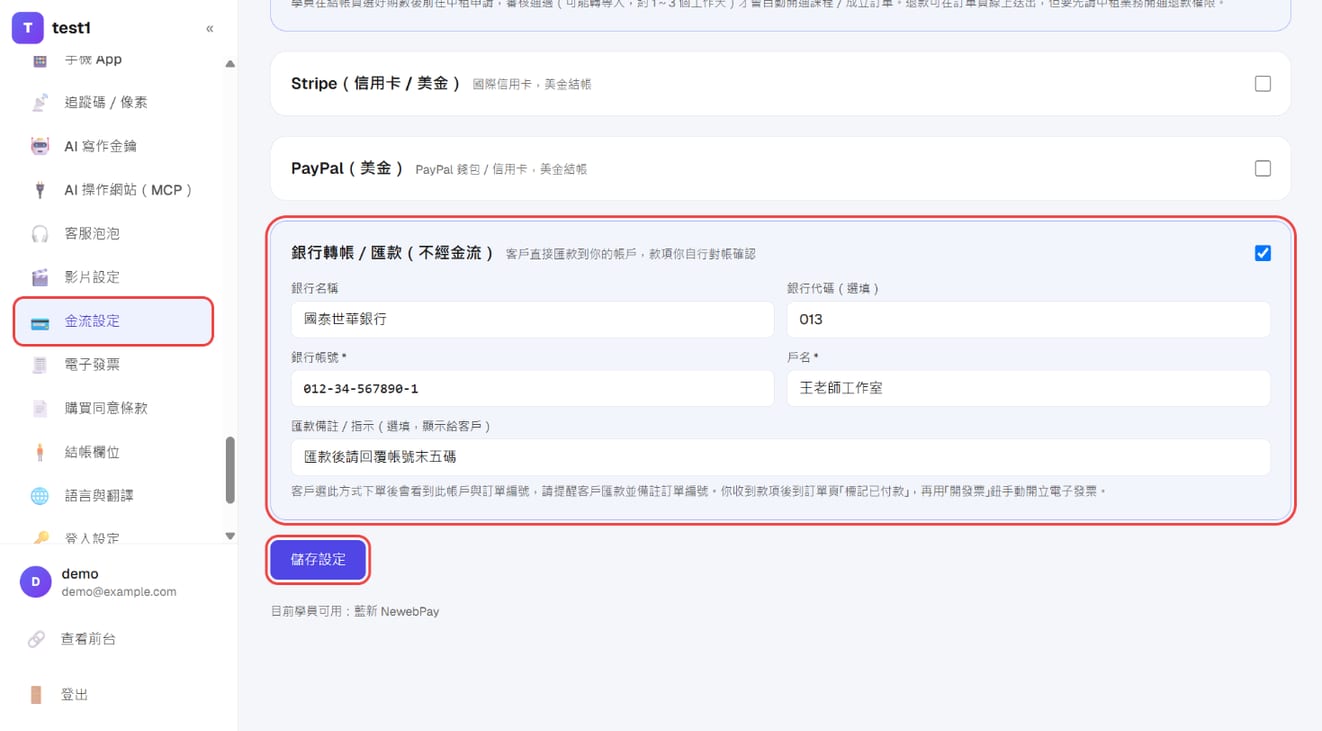Click the 儲存設定 save button
Image resolution: width=1322 pixels, height=731 pixels.
coord(318,560)
